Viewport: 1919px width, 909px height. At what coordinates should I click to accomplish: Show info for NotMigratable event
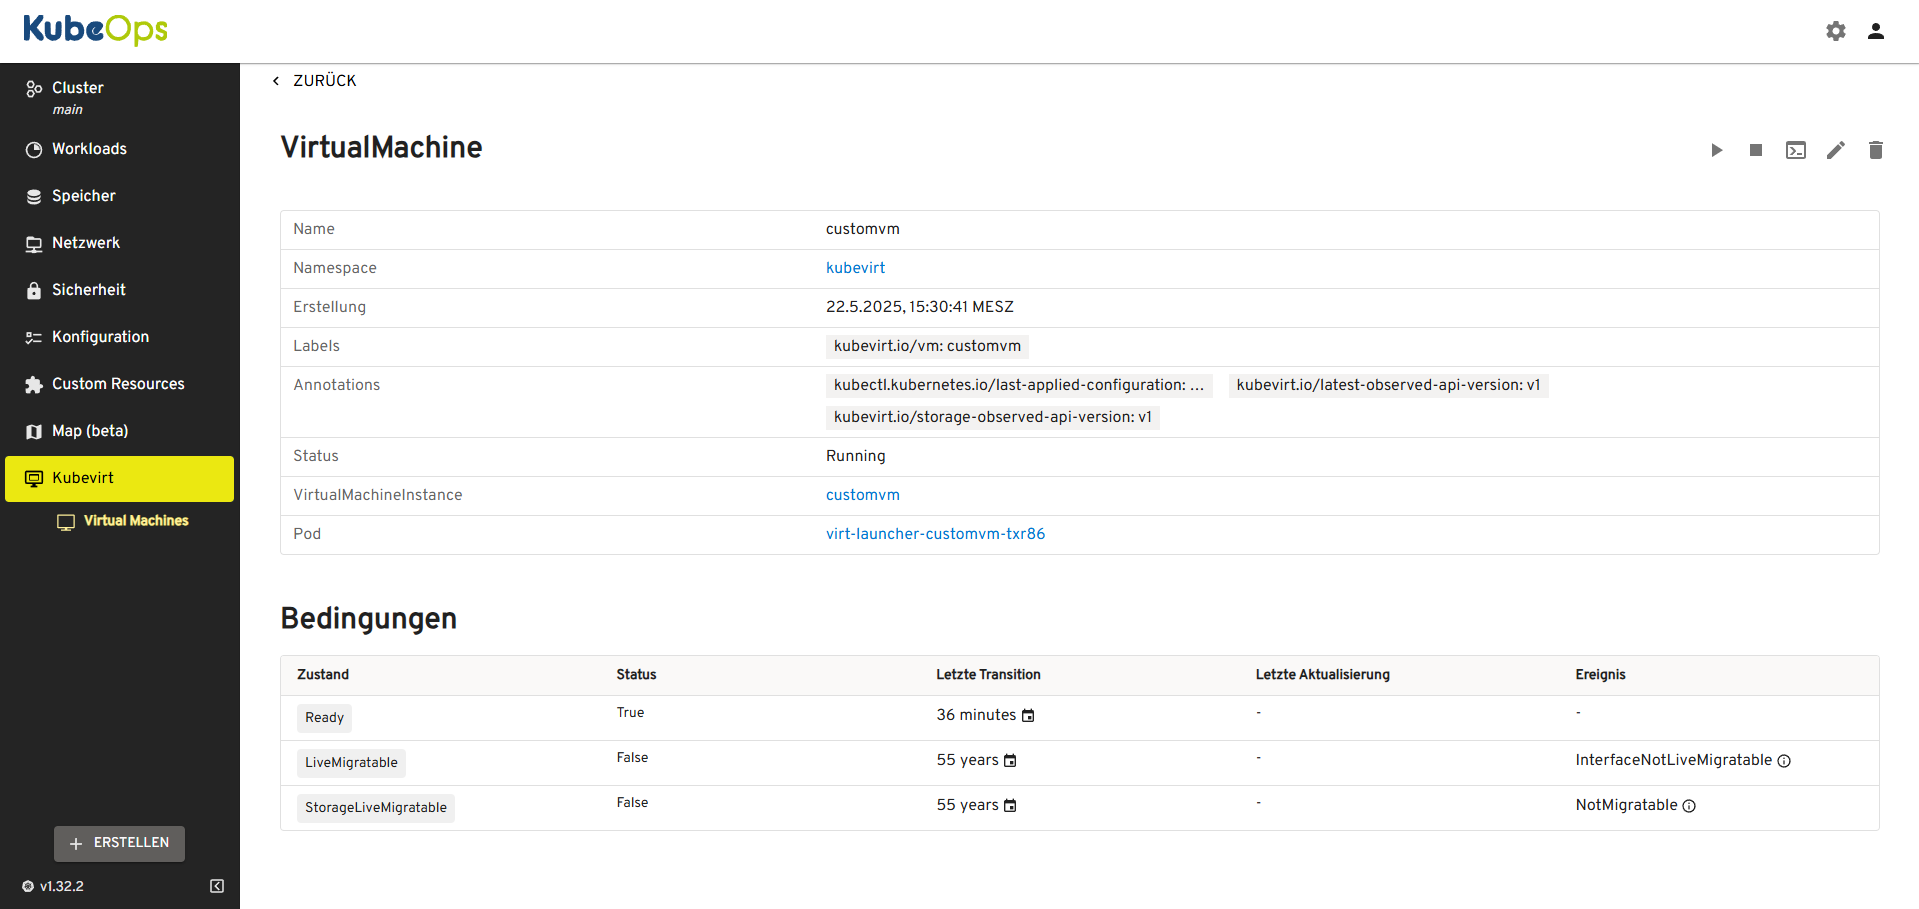tap(1689, 806)
